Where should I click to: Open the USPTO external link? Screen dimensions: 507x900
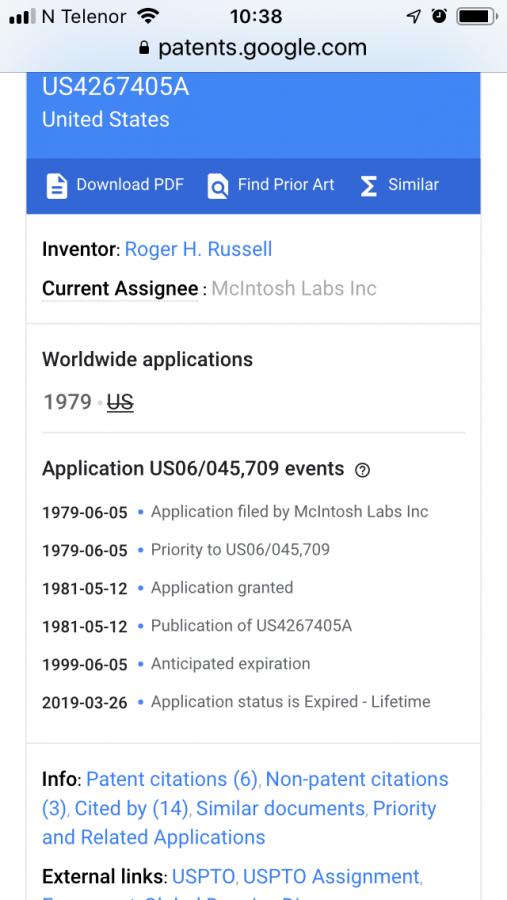tap(204, 876)
